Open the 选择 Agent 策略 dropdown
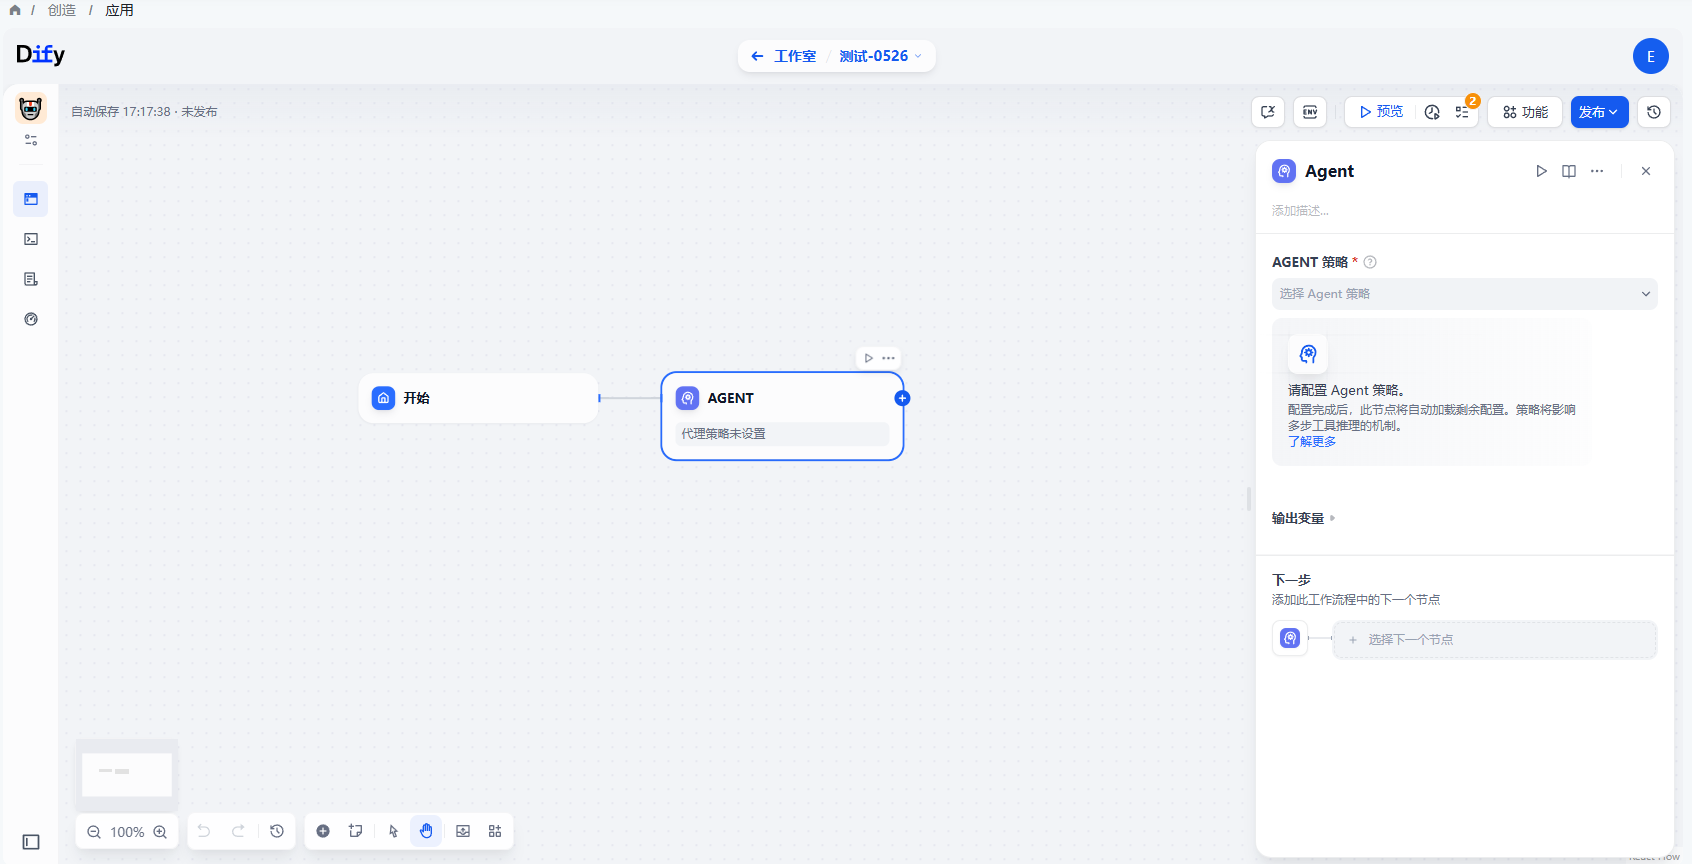The image size is (1692, 864). (x=1464, y=294)
